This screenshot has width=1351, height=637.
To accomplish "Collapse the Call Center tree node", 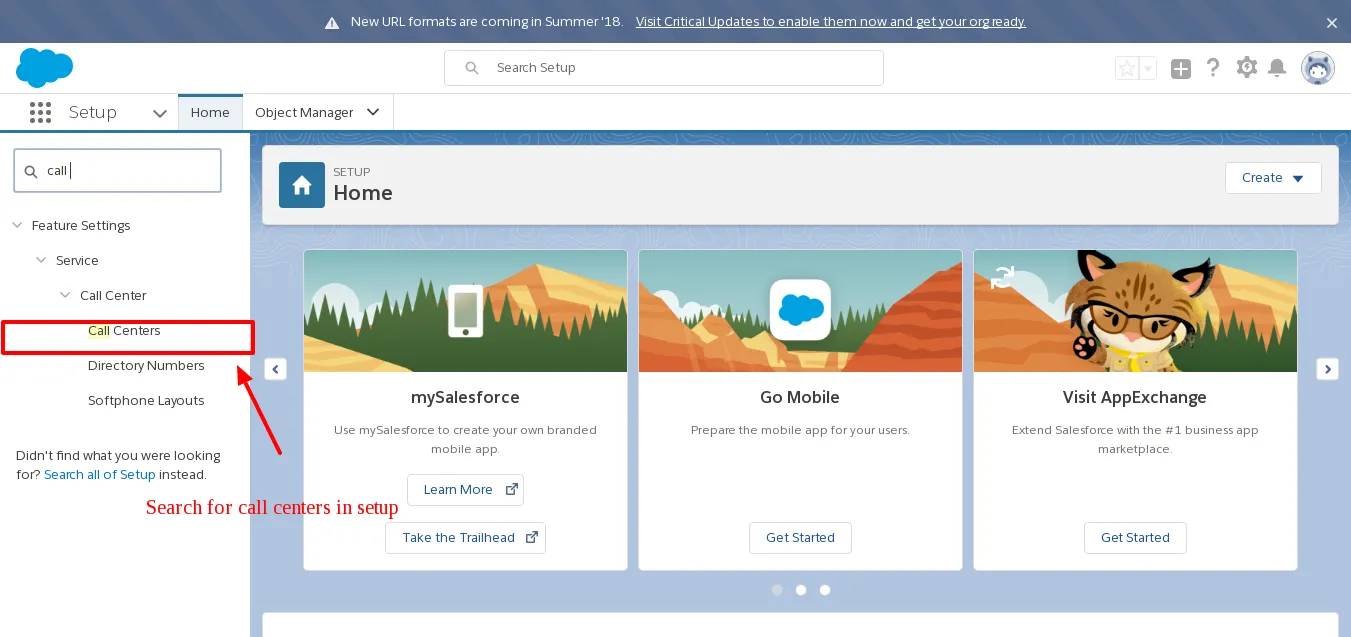I will coord(65,296).
